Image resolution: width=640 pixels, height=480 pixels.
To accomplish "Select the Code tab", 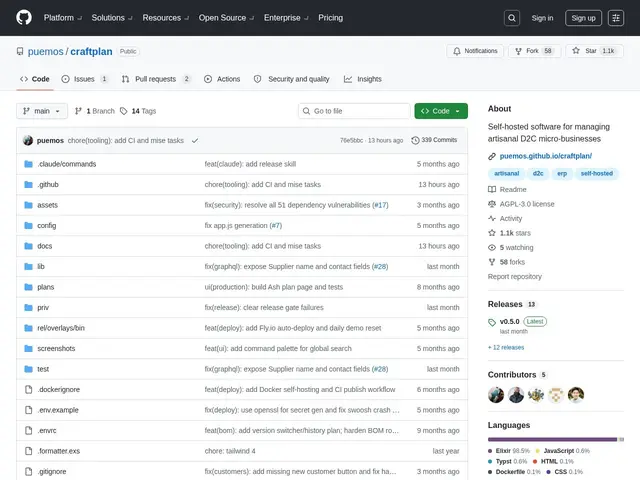I will [35, 79].
